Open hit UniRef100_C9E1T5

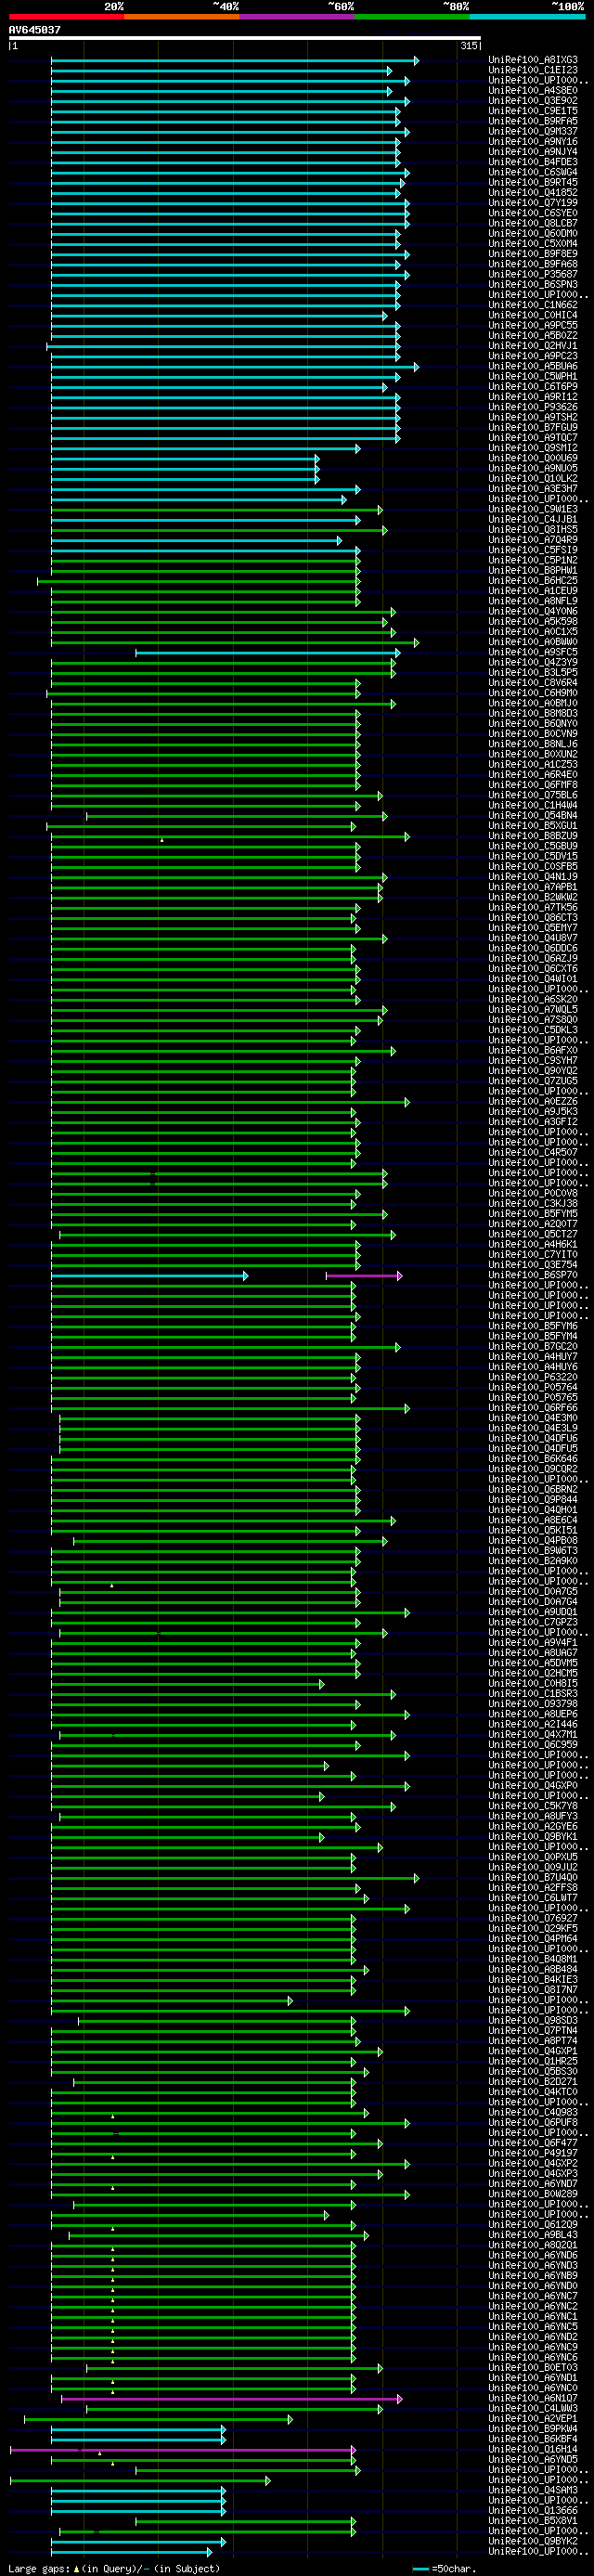(532, 111)
